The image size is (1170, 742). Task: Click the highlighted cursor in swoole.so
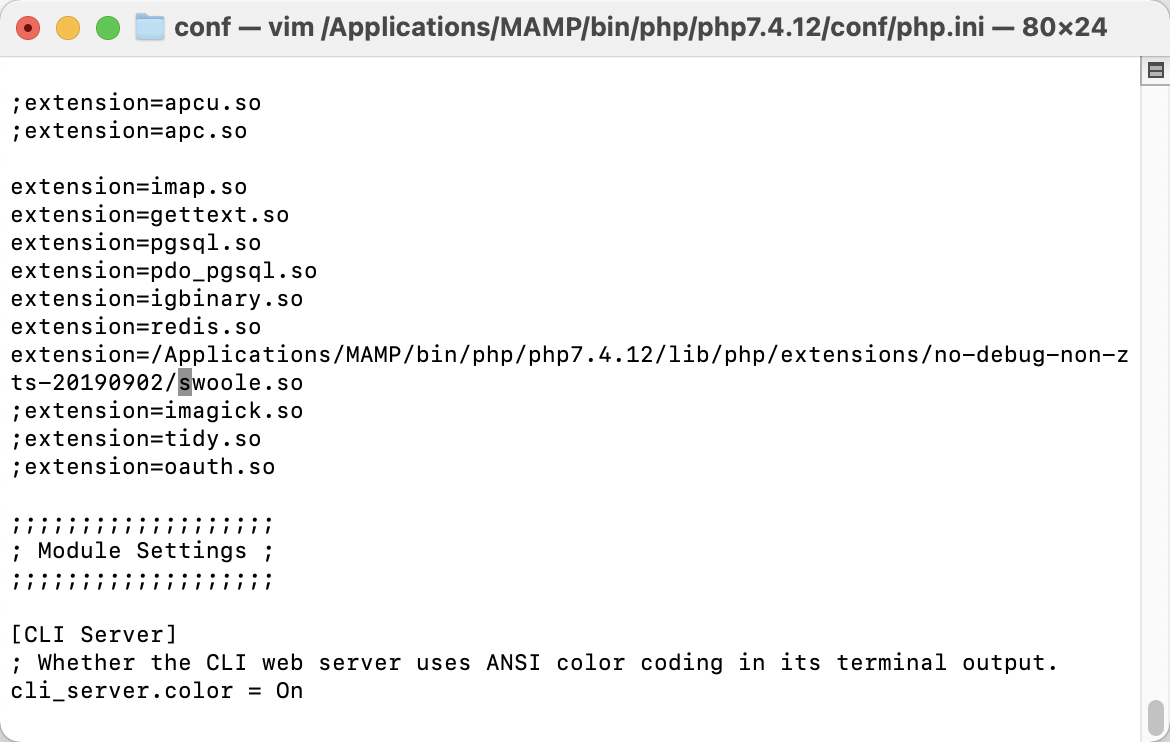point(185,383)
